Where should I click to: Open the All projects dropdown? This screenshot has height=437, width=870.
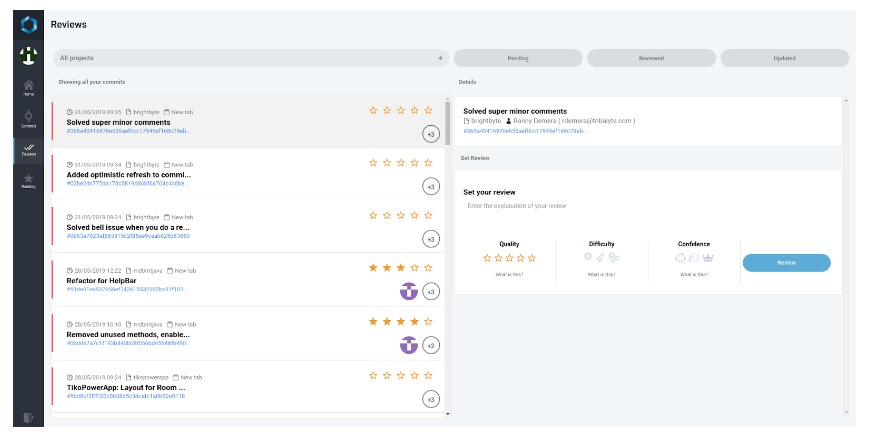click(251, 58)
